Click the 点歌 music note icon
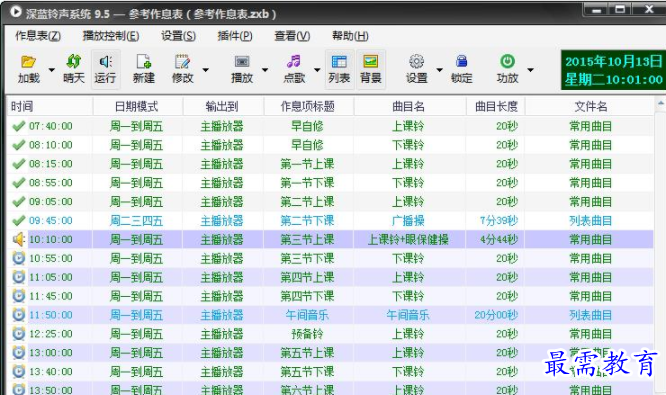The height and width of the screenshot is (395, 666). click(x=293, y=62)
